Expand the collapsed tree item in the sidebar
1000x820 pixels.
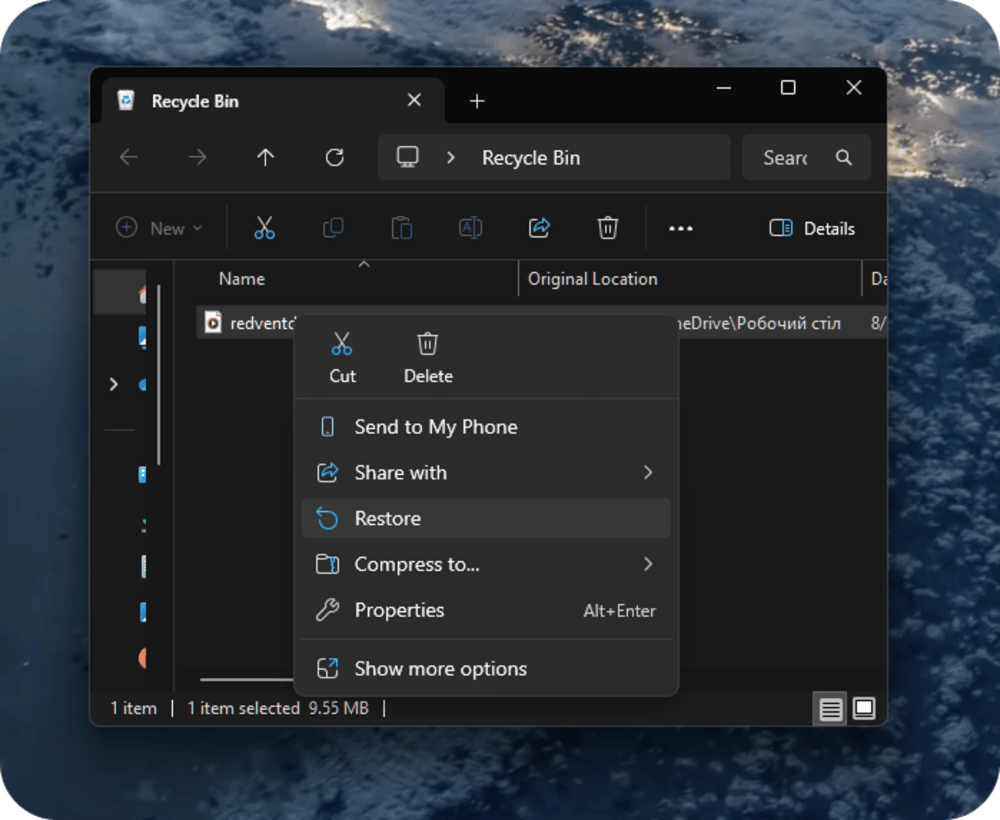pyautogui.click(x=113, y=384)
